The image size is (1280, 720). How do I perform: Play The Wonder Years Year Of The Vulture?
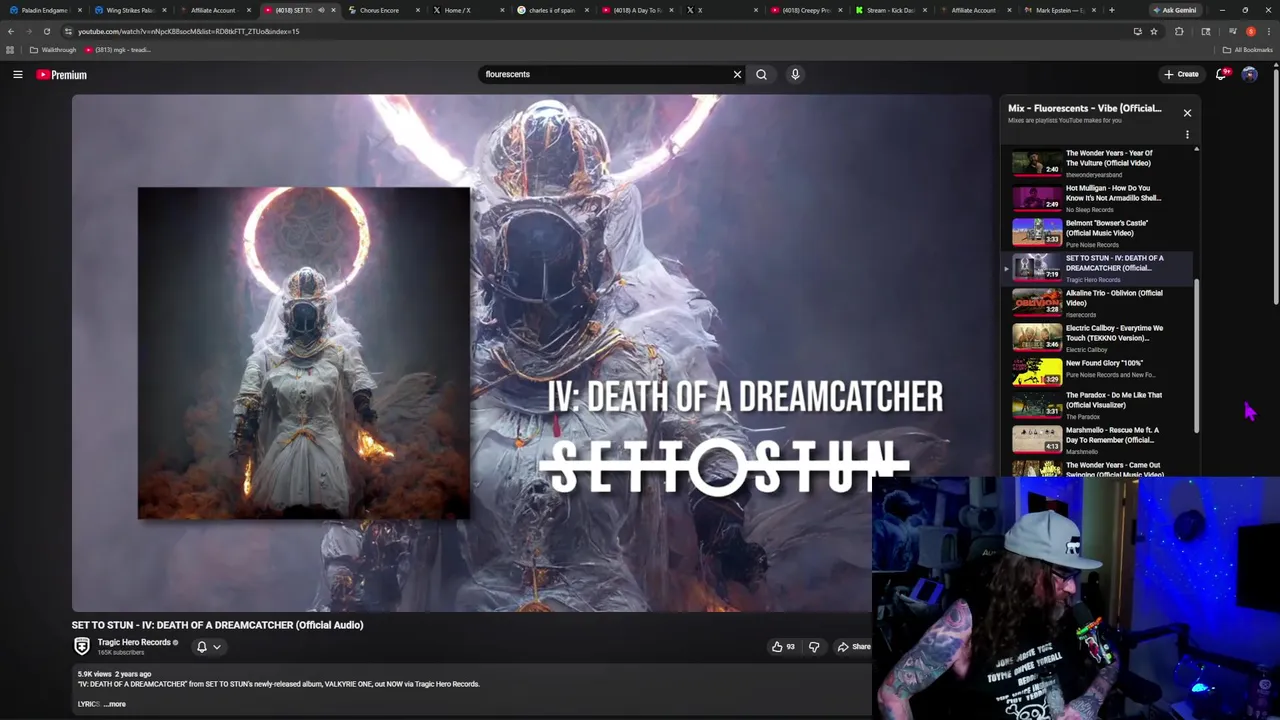pyautogui.click(x=1096, y=163)
